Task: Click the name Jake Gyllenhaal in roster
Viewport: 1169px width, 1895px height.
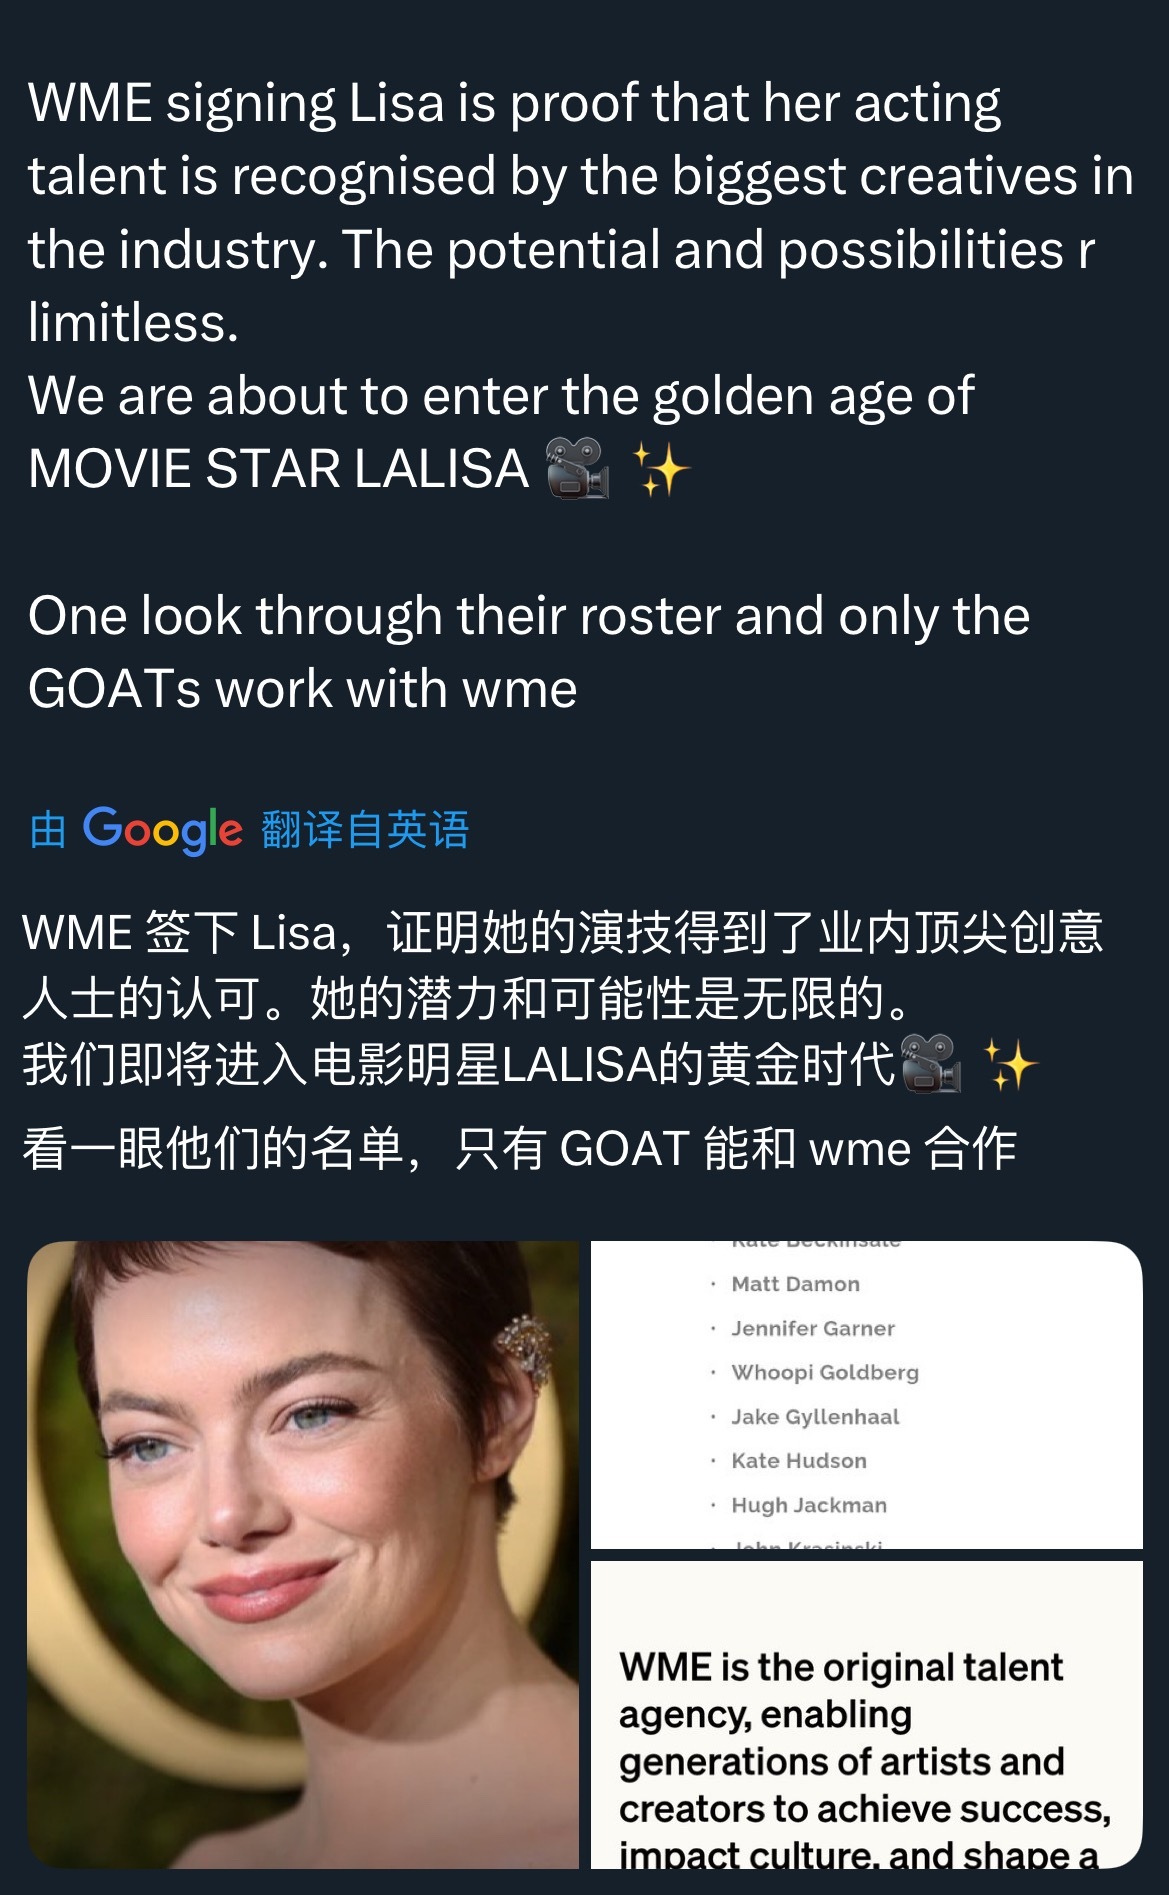Action: (x=815, y=1416)
